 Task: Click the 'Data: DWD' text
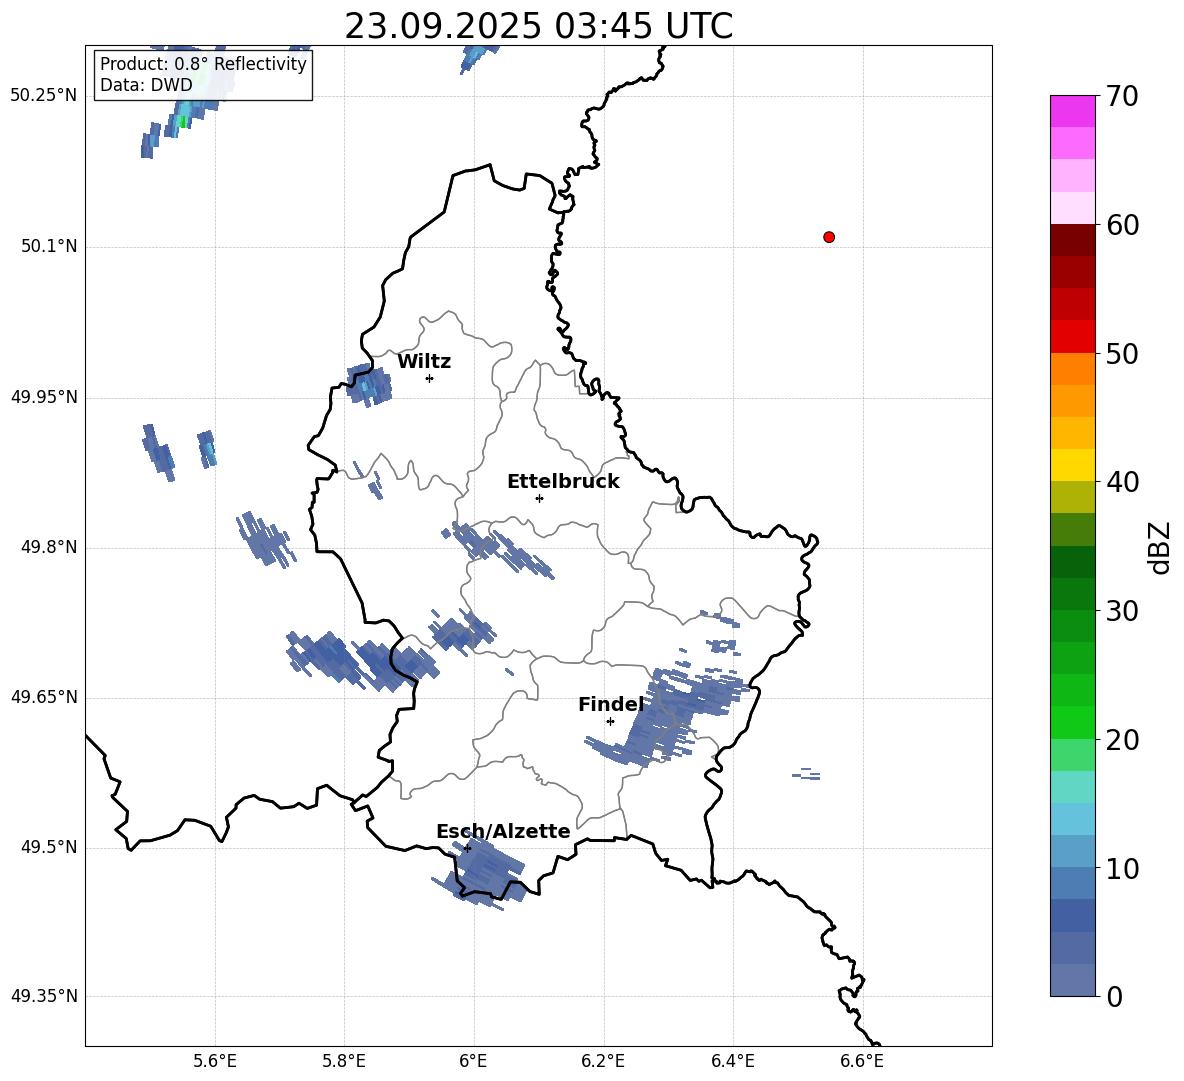pyautogui.click(x=146, y=85)
